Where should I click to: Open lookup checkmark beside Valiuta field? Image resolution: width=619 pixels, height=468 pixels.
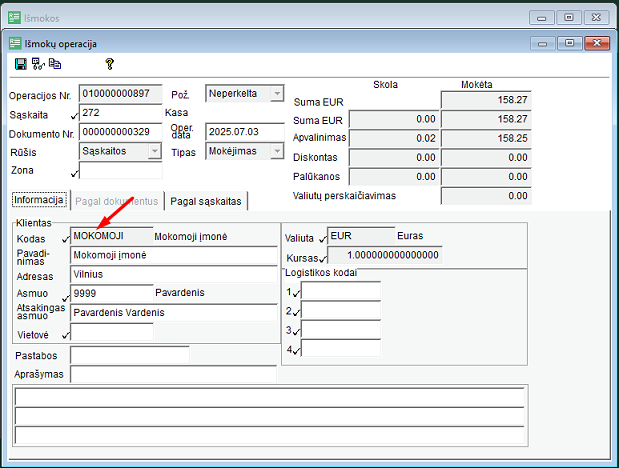(x=323, y=239)
